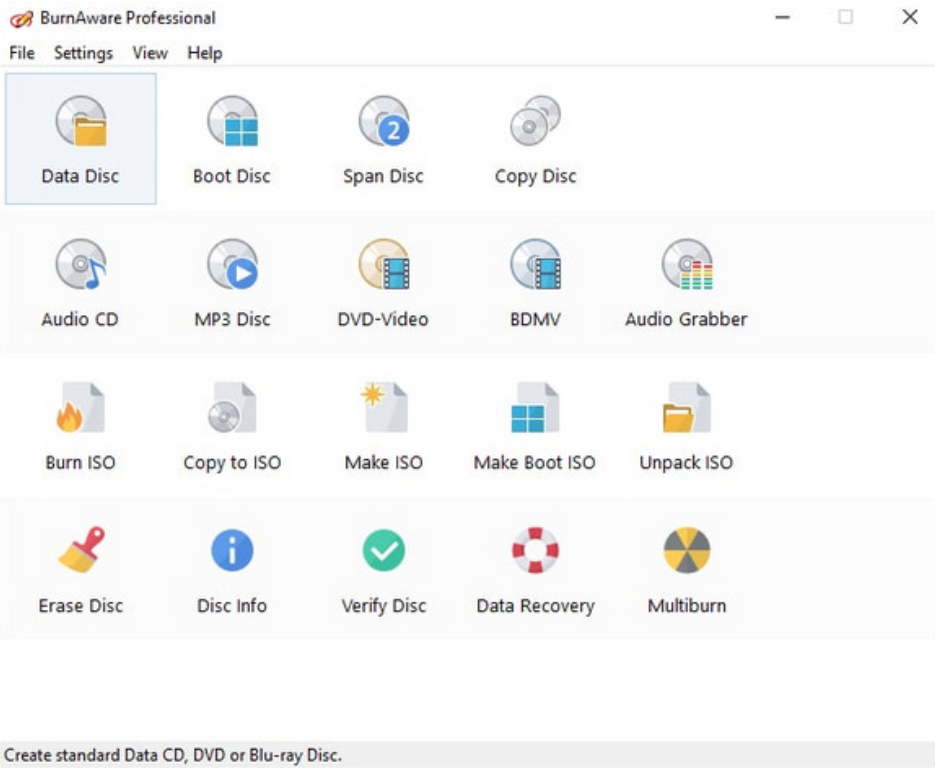Click the BurnAware logo in title bar
The height and width of the screenshot is (768, 935).
point(21,18)
